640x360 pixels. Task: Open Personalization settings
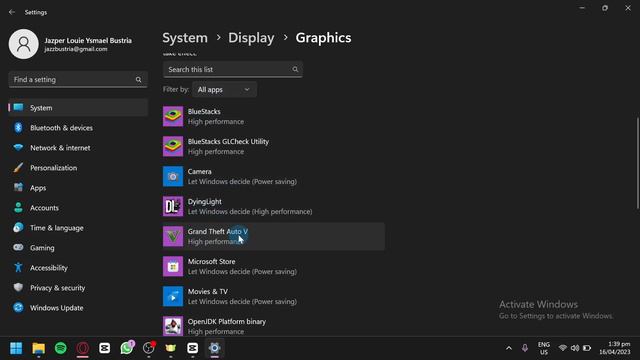click(x=78, y=168)
